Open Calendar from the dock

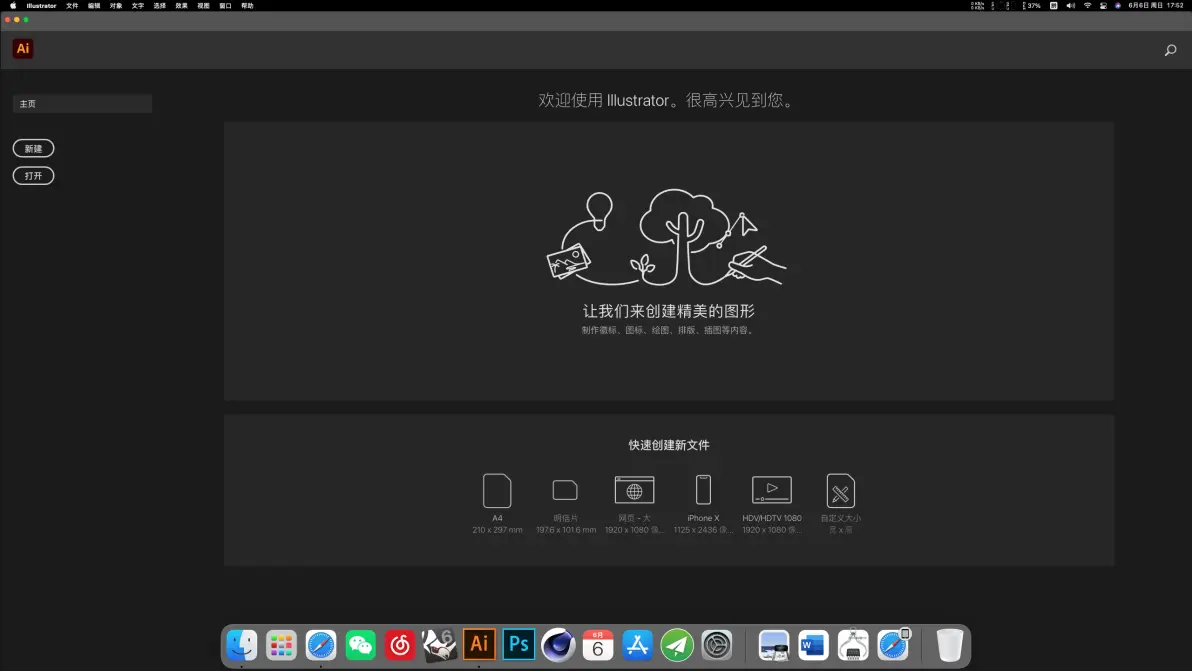[598, 645]
